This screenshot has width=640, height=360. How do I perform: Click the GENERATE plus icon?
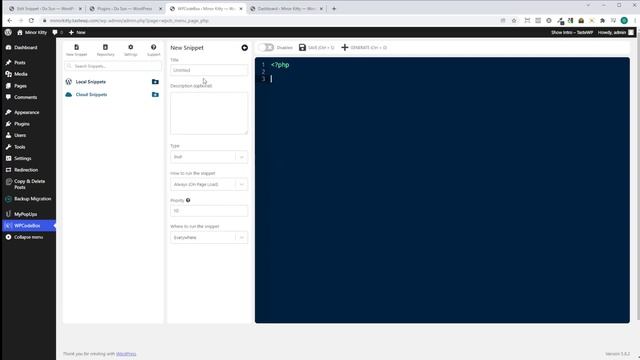[345, 47]
